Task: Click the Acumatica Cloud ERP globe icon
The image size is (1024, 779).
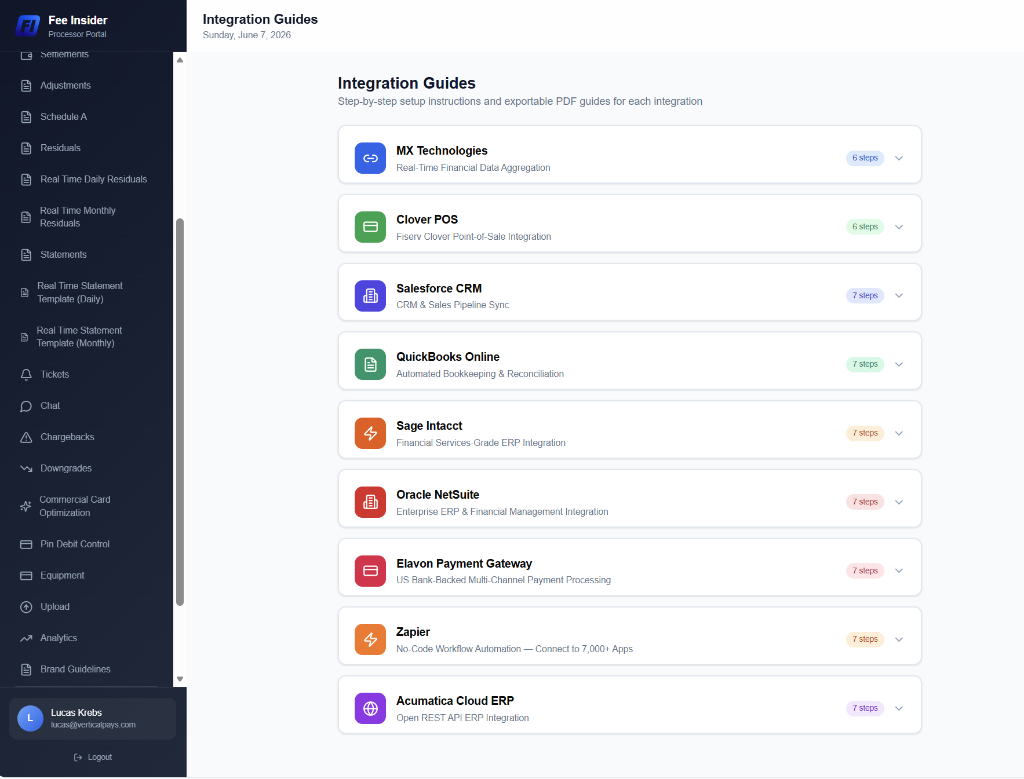Action: 370,708
